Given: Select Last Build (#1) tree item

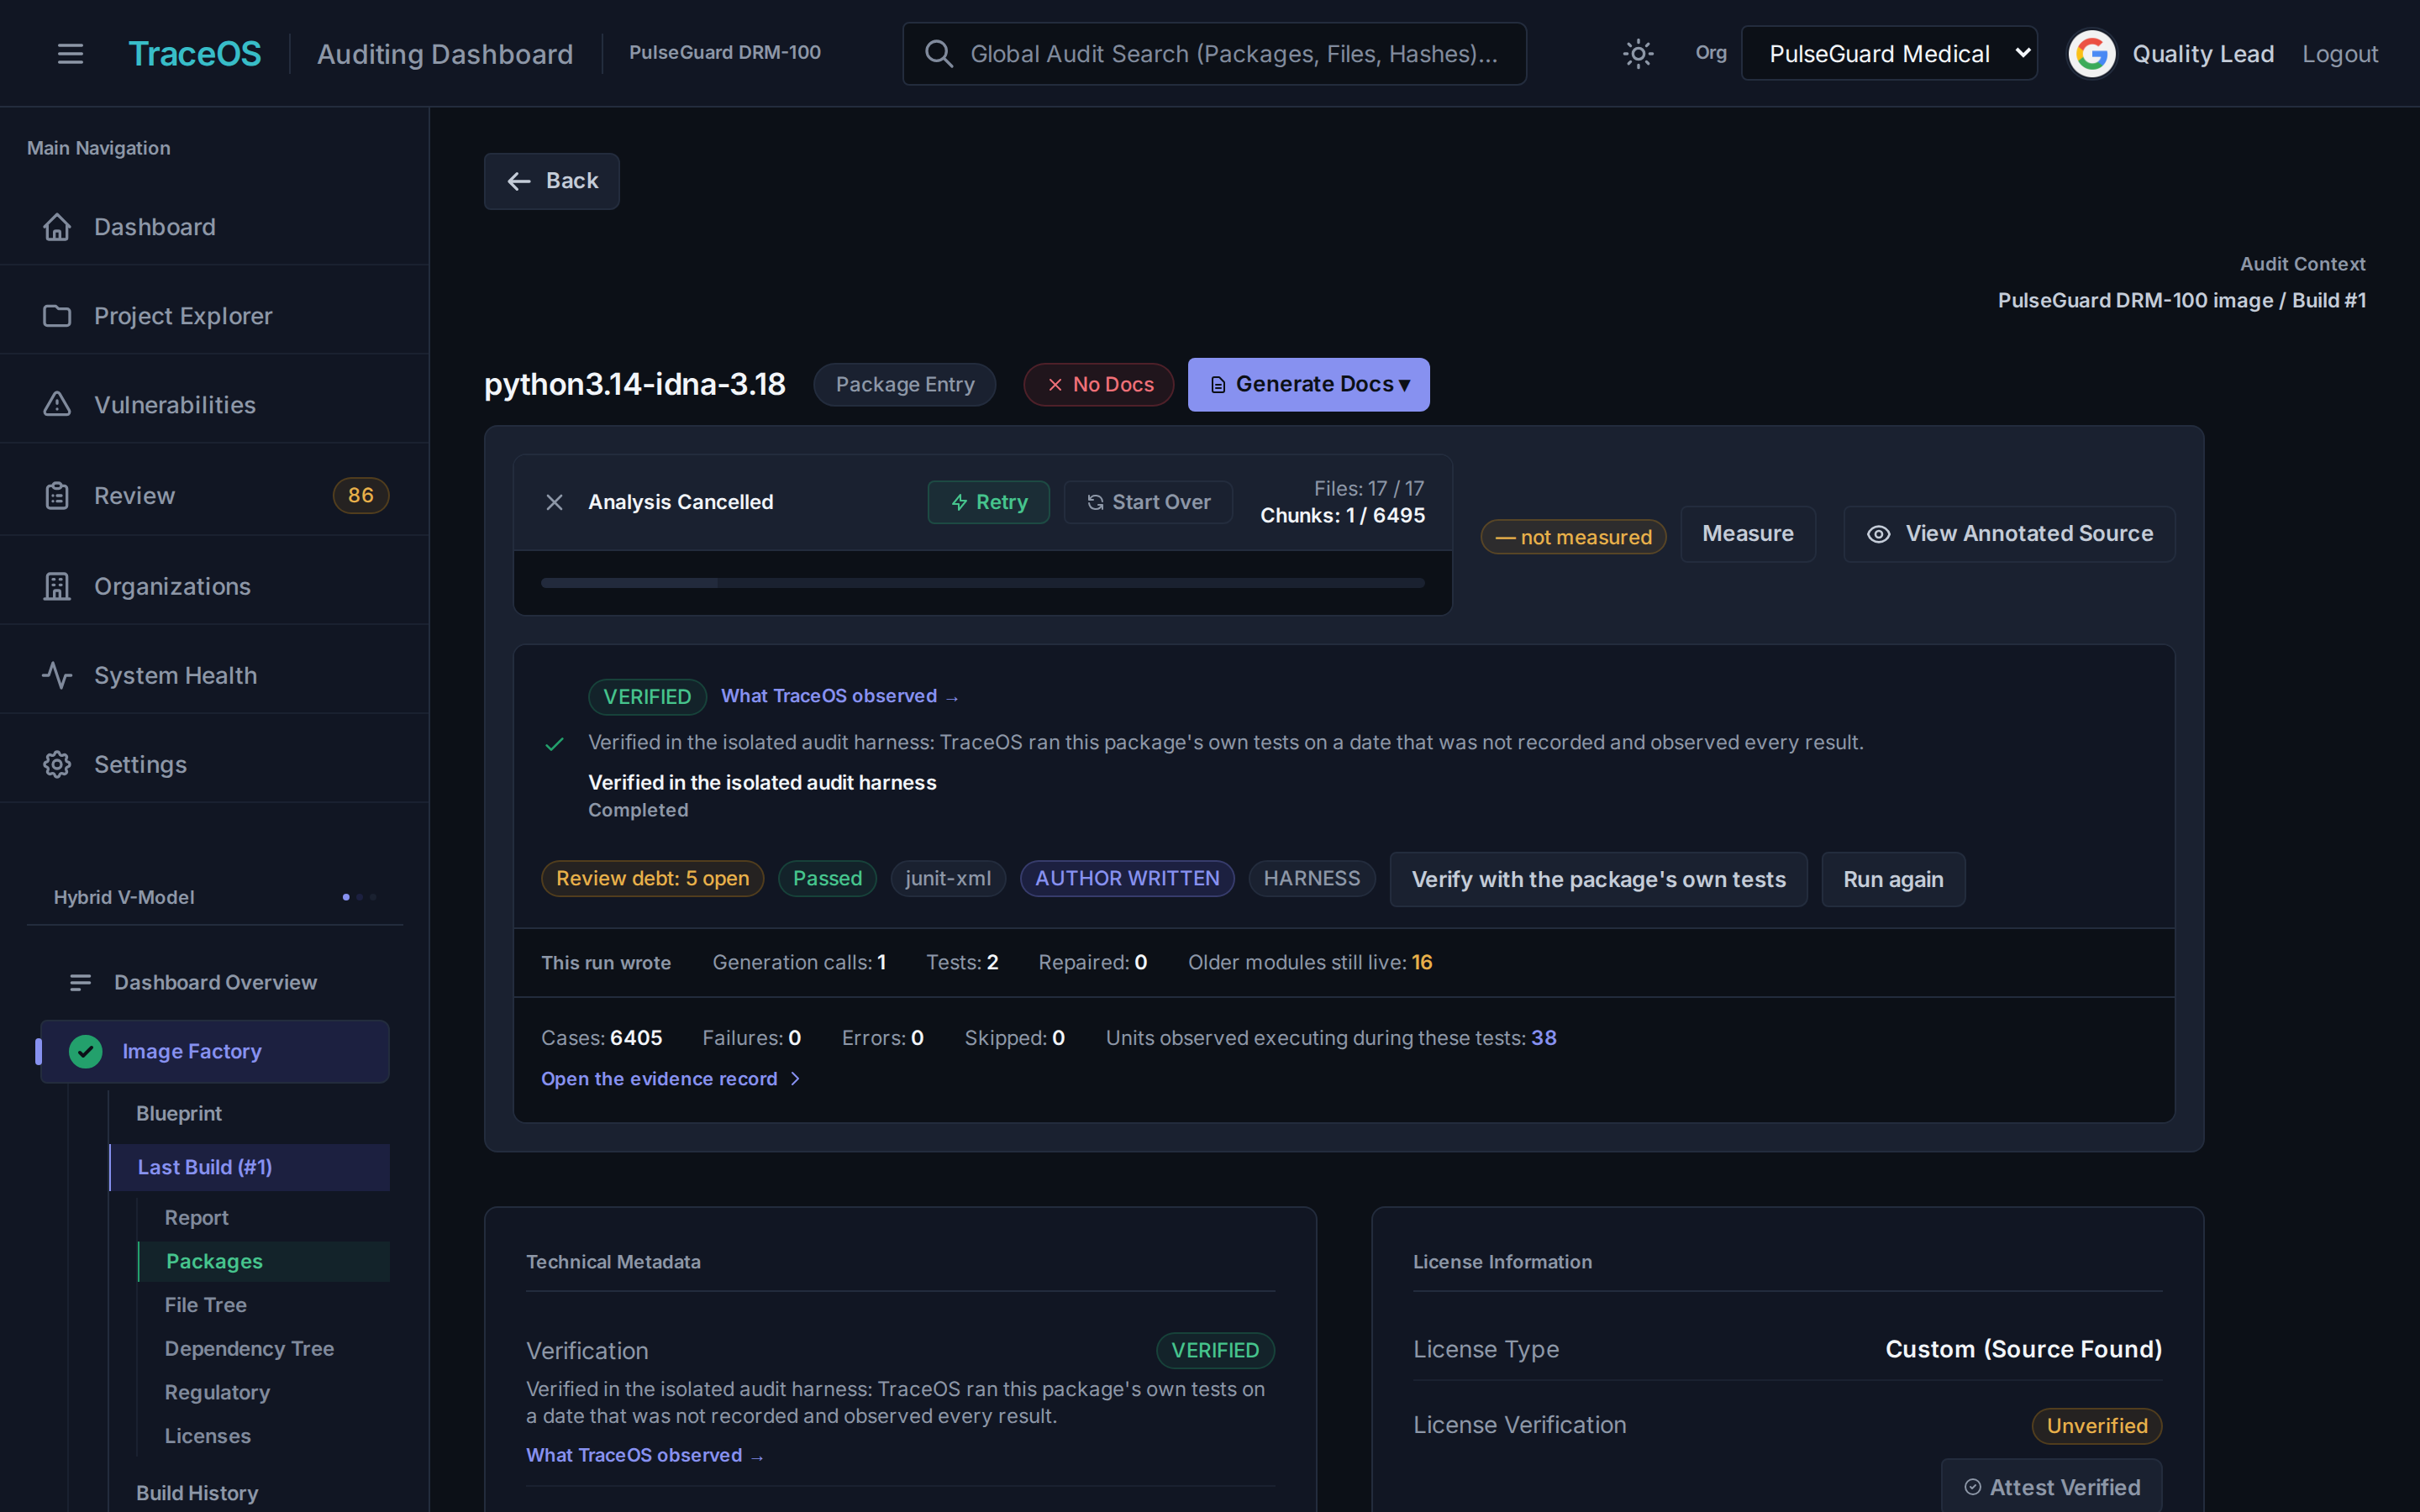Looking at the screenshot, I should pyautogui.click(x=250, y=1167).
